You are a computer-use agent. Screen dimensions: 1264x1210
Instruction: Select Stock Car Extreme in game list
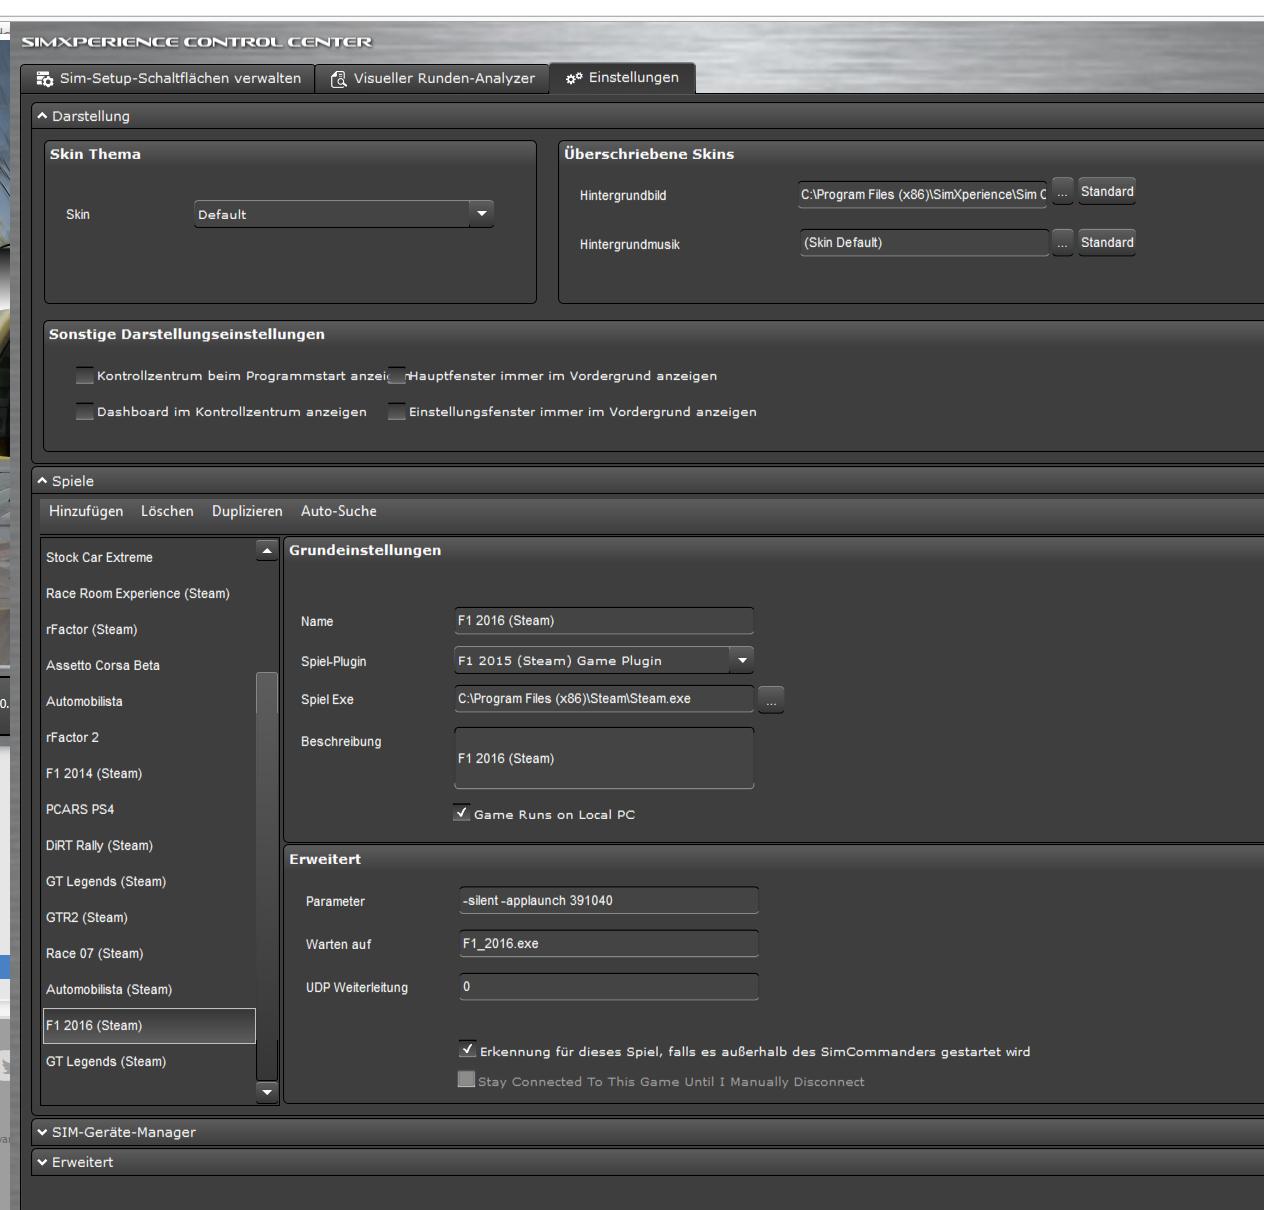(x=148, y=557)
